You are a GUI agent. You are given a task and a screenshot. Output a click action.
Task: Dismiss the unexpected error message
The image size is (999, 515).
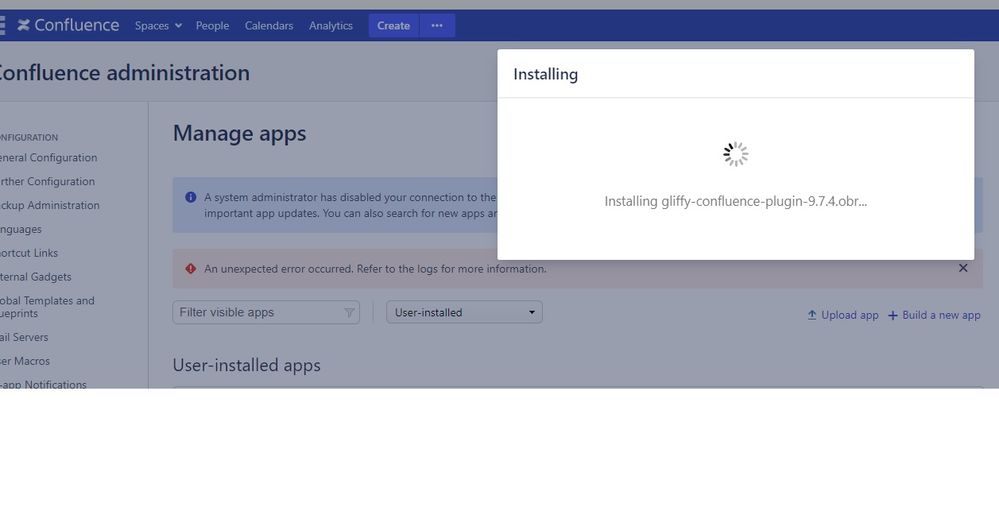point(963,268)
